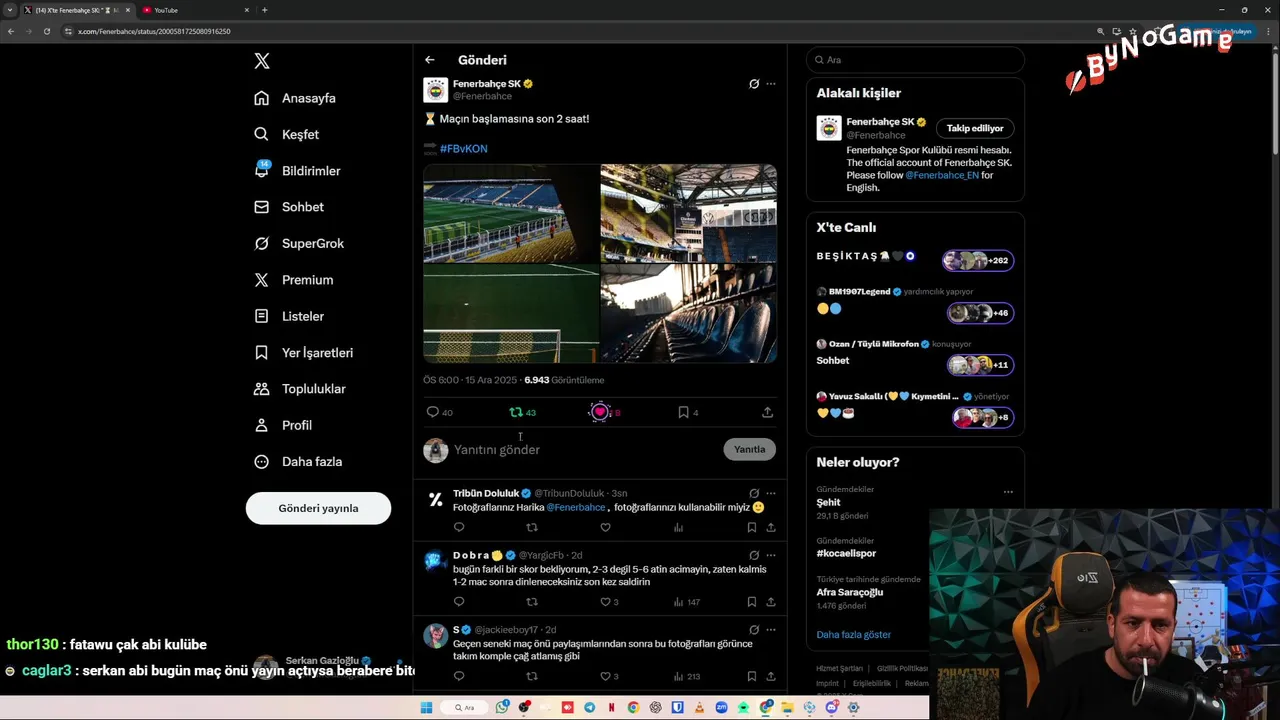This screenshot has width=1280, height=720.
Task: Open the Şehit trending topic
Action: [x=828, y=503]
